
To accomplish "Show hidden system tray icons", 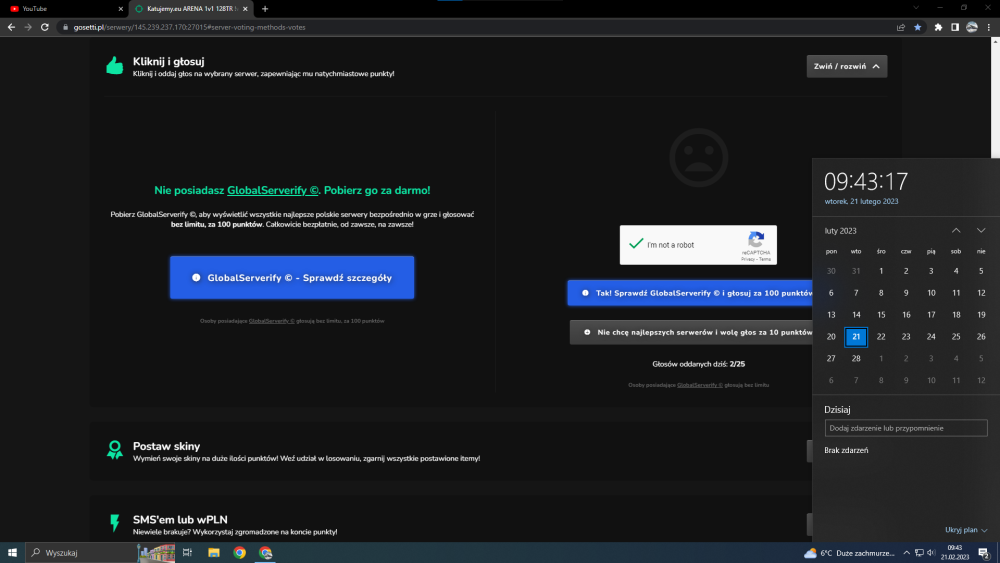I will 906,553.
